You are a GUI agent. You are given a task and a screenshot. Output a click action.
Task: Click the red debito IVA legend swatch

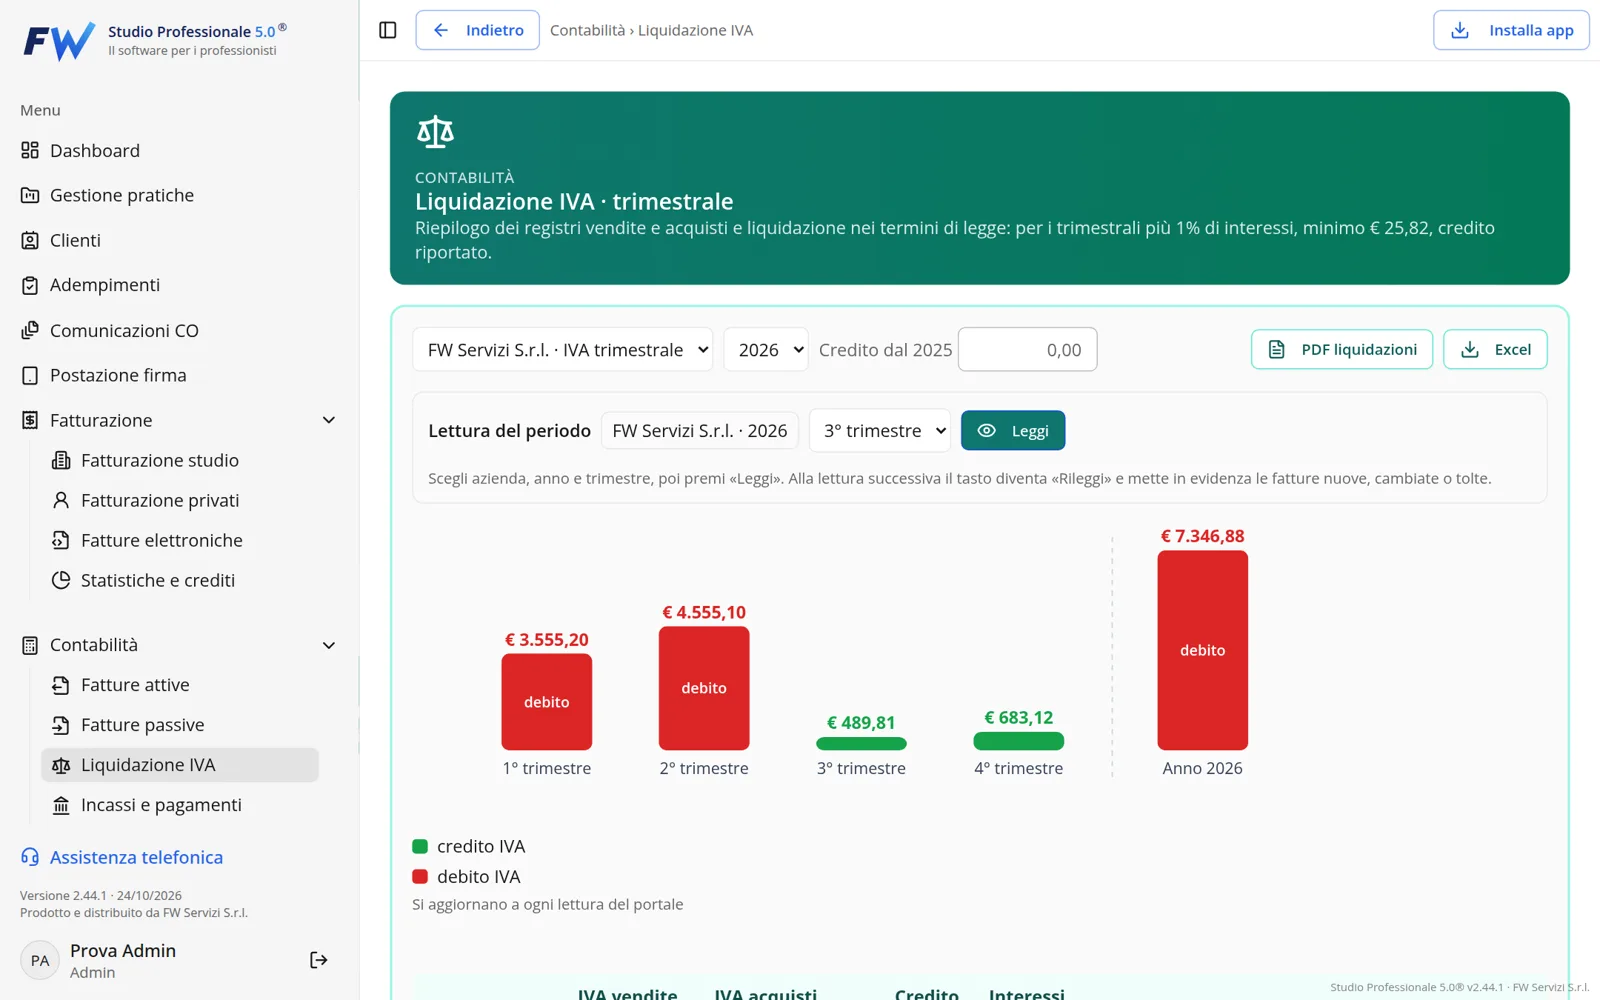(x=420, y=876)
